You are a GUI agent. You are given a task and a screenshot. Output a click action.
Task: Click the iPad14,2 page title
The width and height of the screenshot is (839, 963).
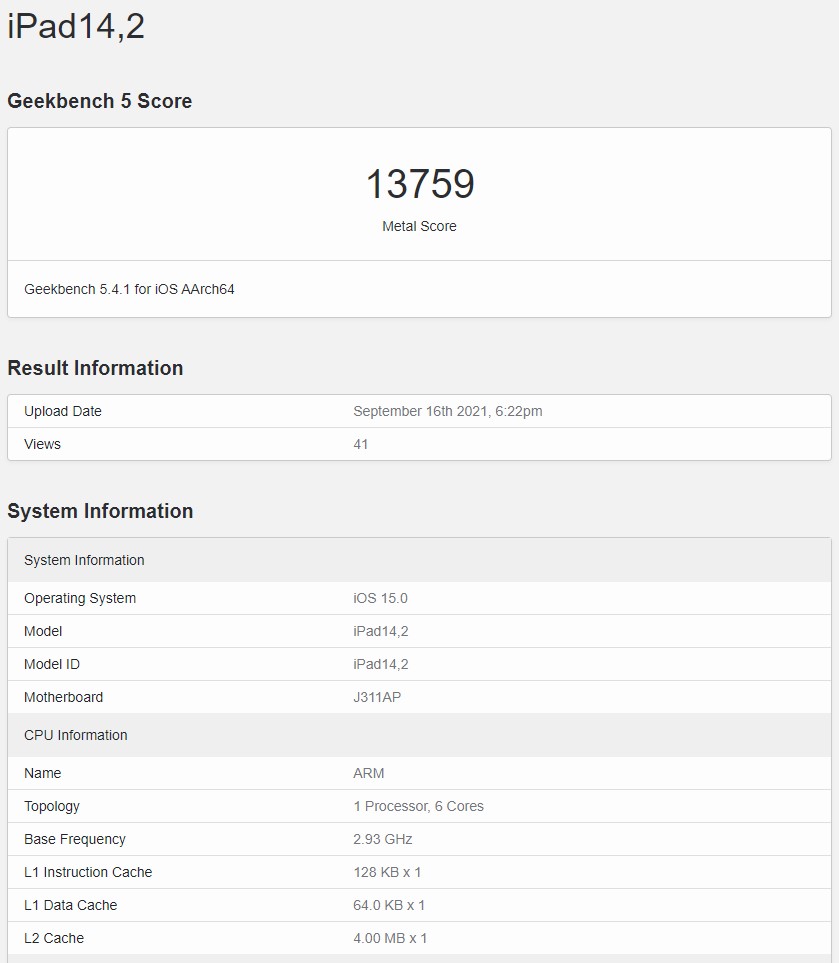tap(76, 26)
